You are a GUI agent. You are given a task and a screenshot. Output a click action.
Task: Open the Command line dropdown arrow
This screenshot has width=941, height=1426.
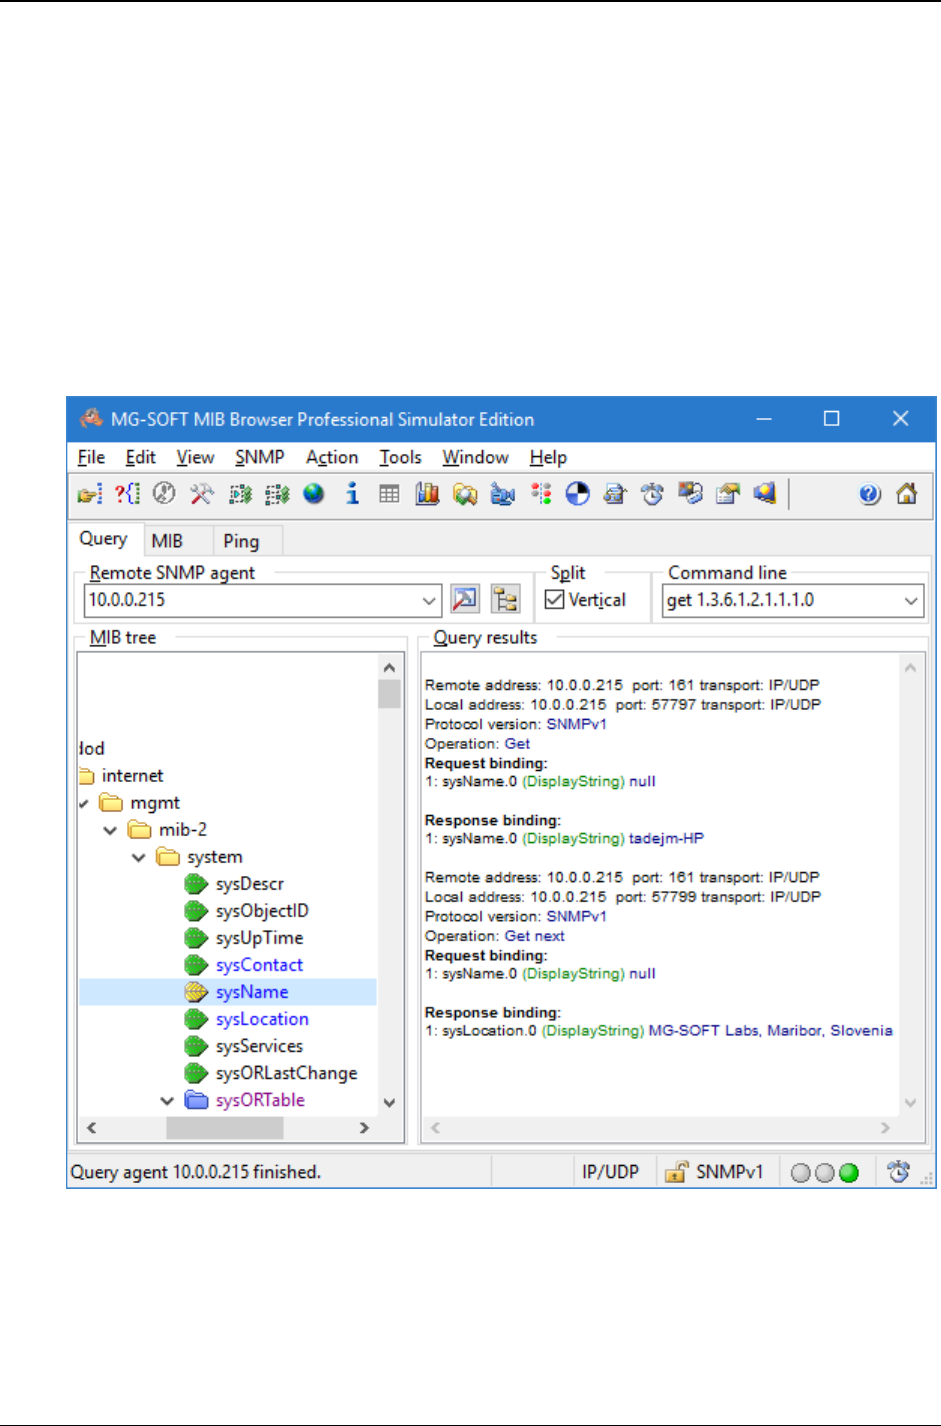911,601
